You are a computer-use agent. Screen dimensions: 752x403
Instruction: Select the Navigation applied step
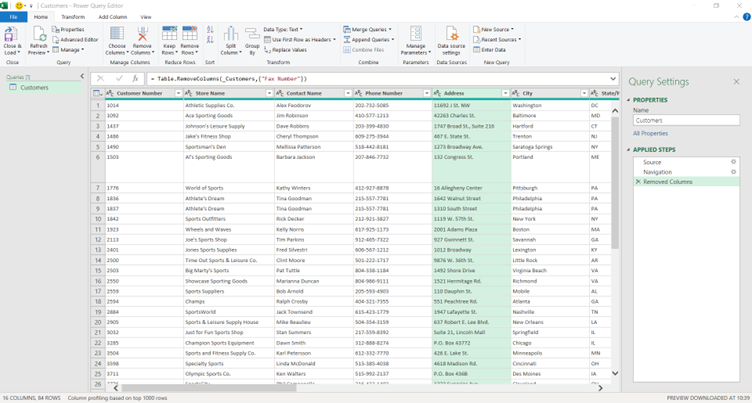coord(686,172)
